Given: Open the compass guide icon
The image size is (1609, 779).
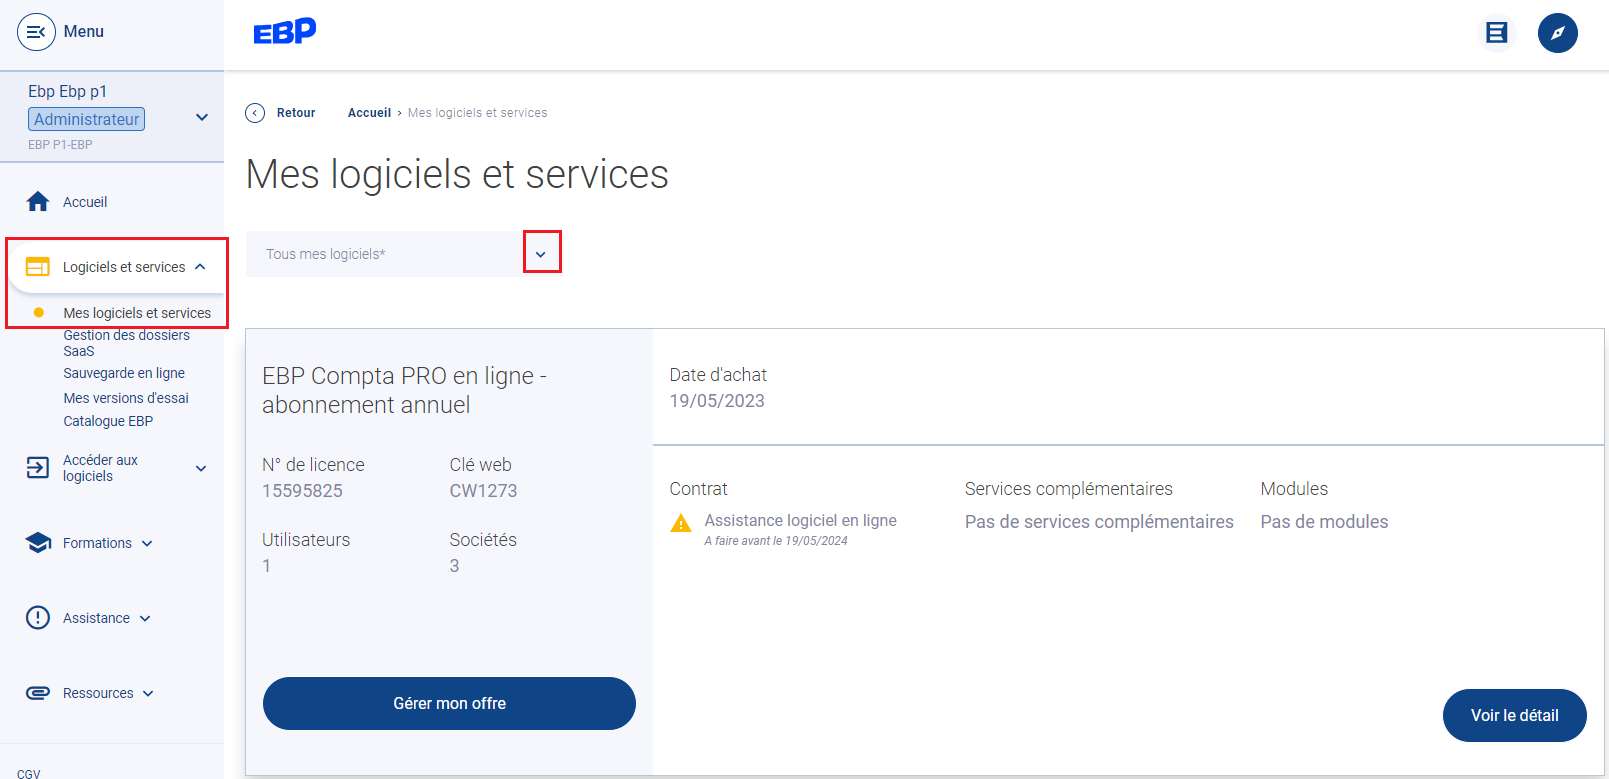Looking at the screenshot, I should click(x=1557, y=33).
